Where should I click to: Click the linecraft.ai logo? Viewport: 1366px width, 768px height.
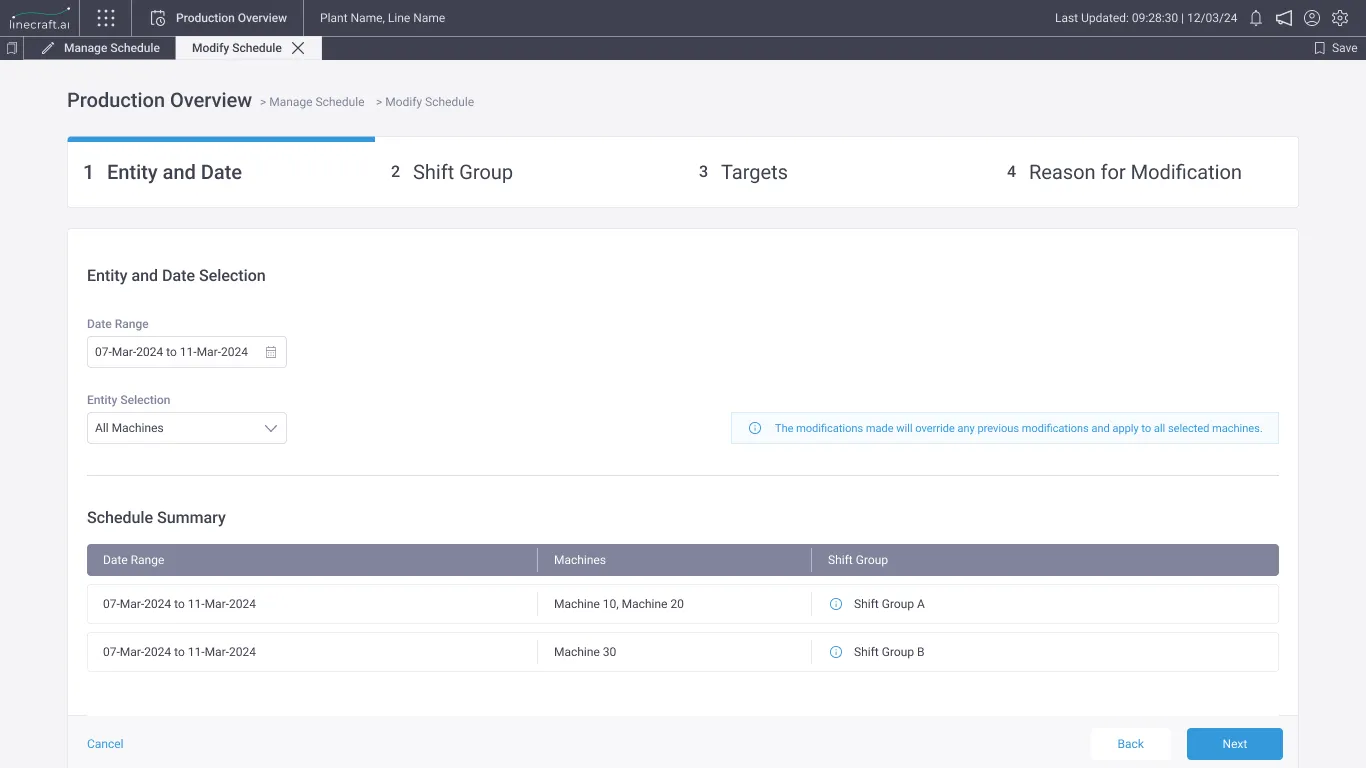[40, 18]
